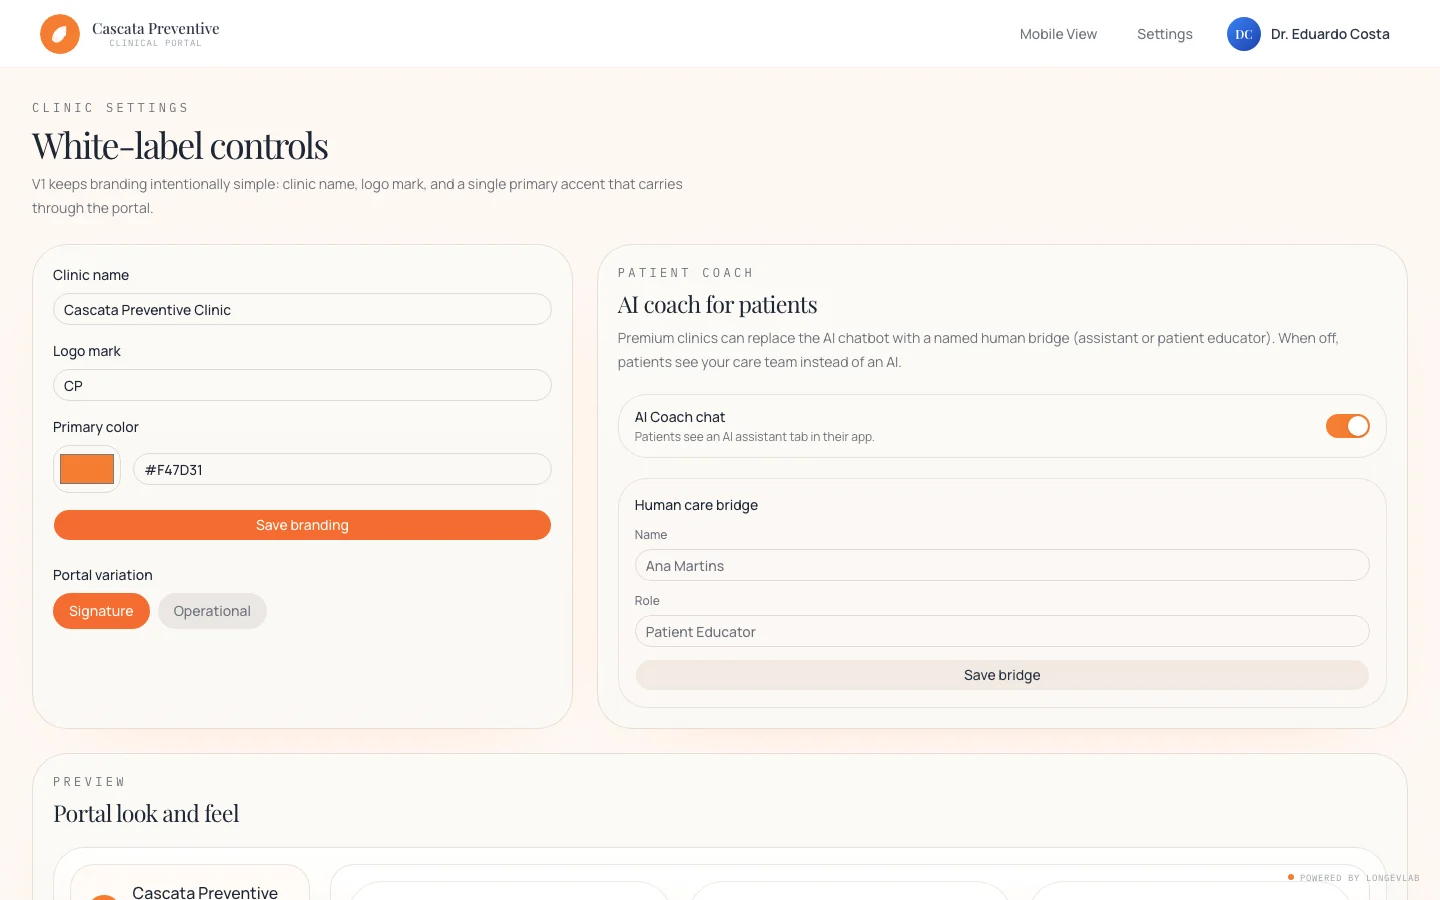Click 'Patients see an AI assistant tab' description
Viewport: 1440px width, 900px height.
click(x=754, y=437)
